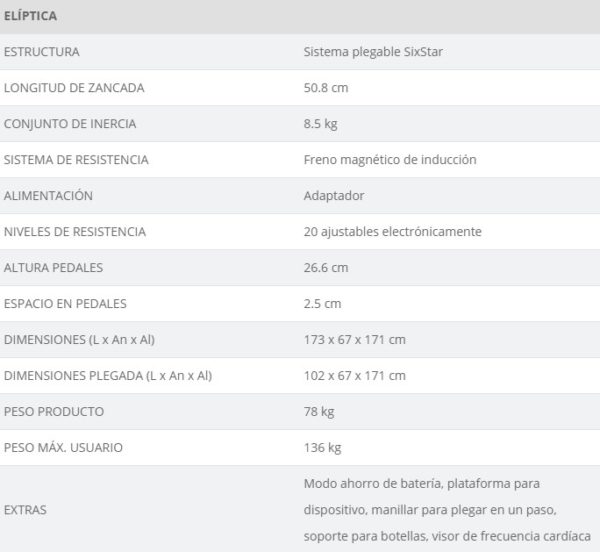Select the PESO MÁX. USUARIO label
Image resolution: width=600 pixels, height=552 pixels.
point(63,447)
